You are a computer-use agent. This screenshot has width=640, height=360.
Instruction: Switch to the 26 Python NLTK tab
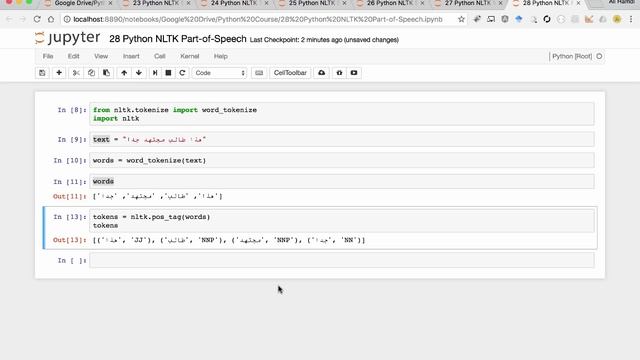pyautogui.click(x=389, y=3)
